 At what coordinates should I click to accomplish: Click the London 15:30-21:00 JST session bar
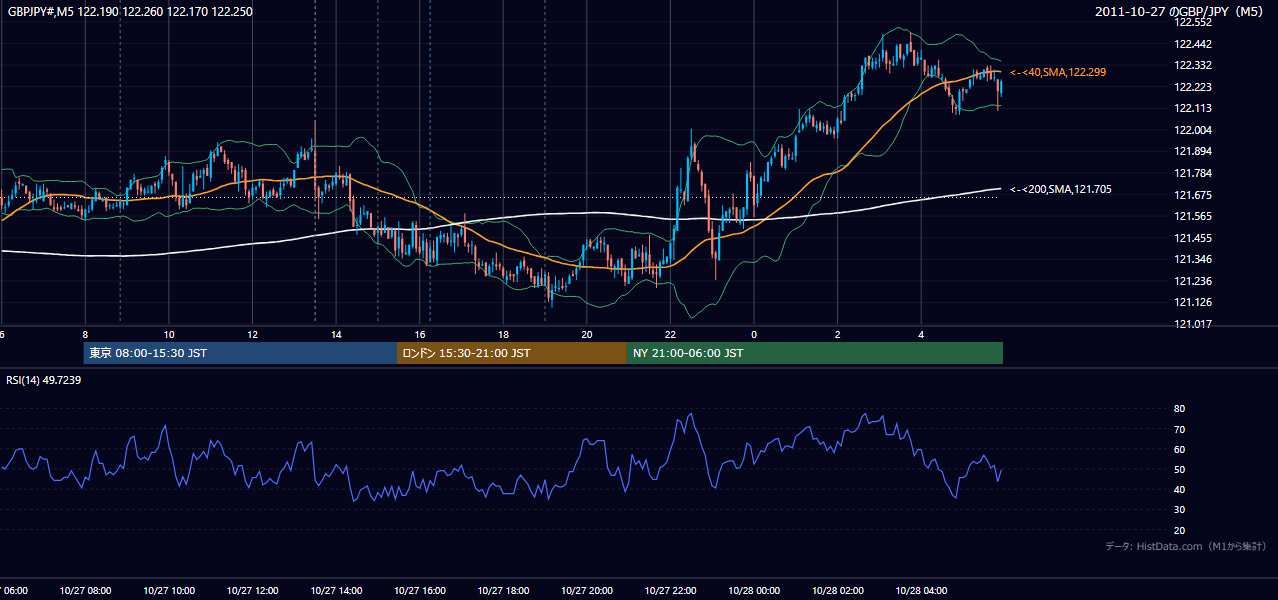coord(512,353)
